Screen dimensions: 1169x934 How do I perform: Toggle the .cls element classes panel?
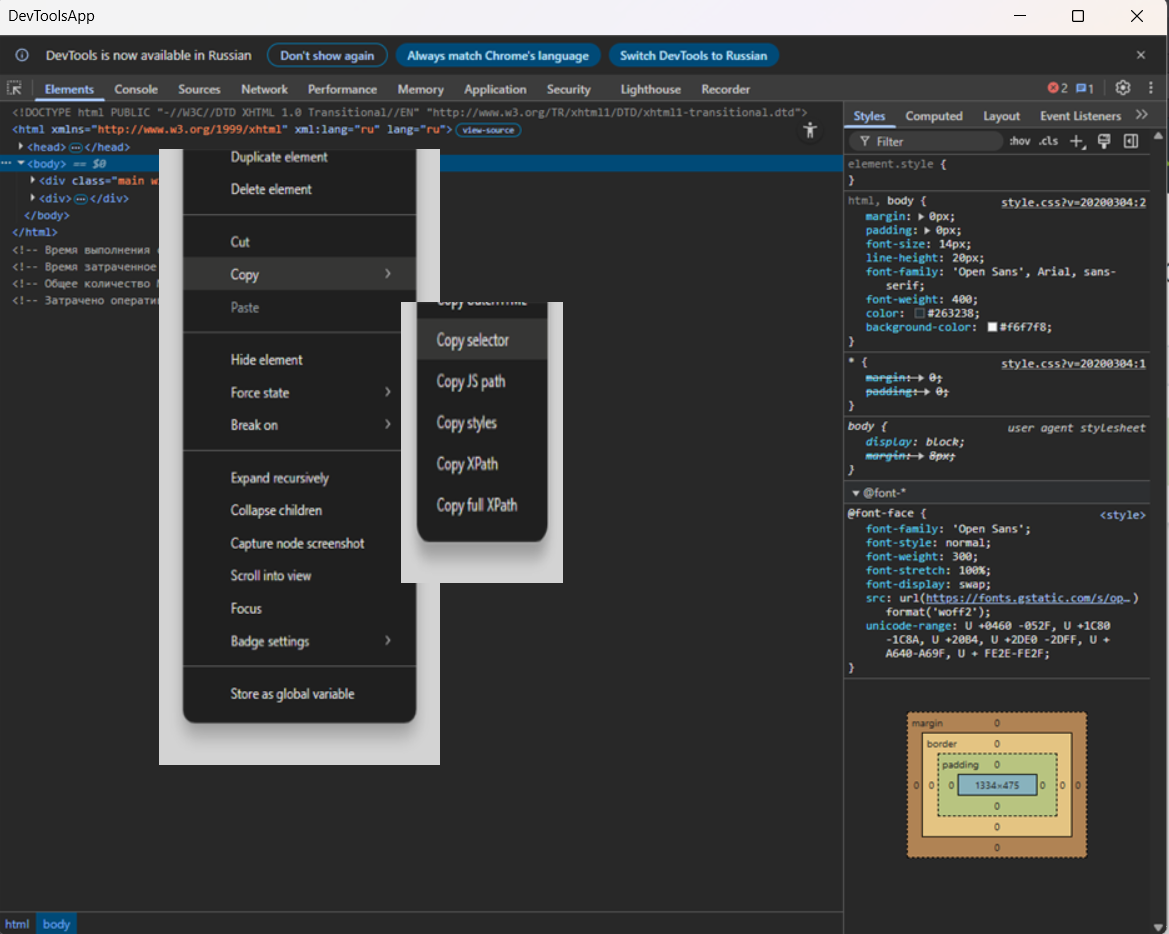tap(1048, 142)
